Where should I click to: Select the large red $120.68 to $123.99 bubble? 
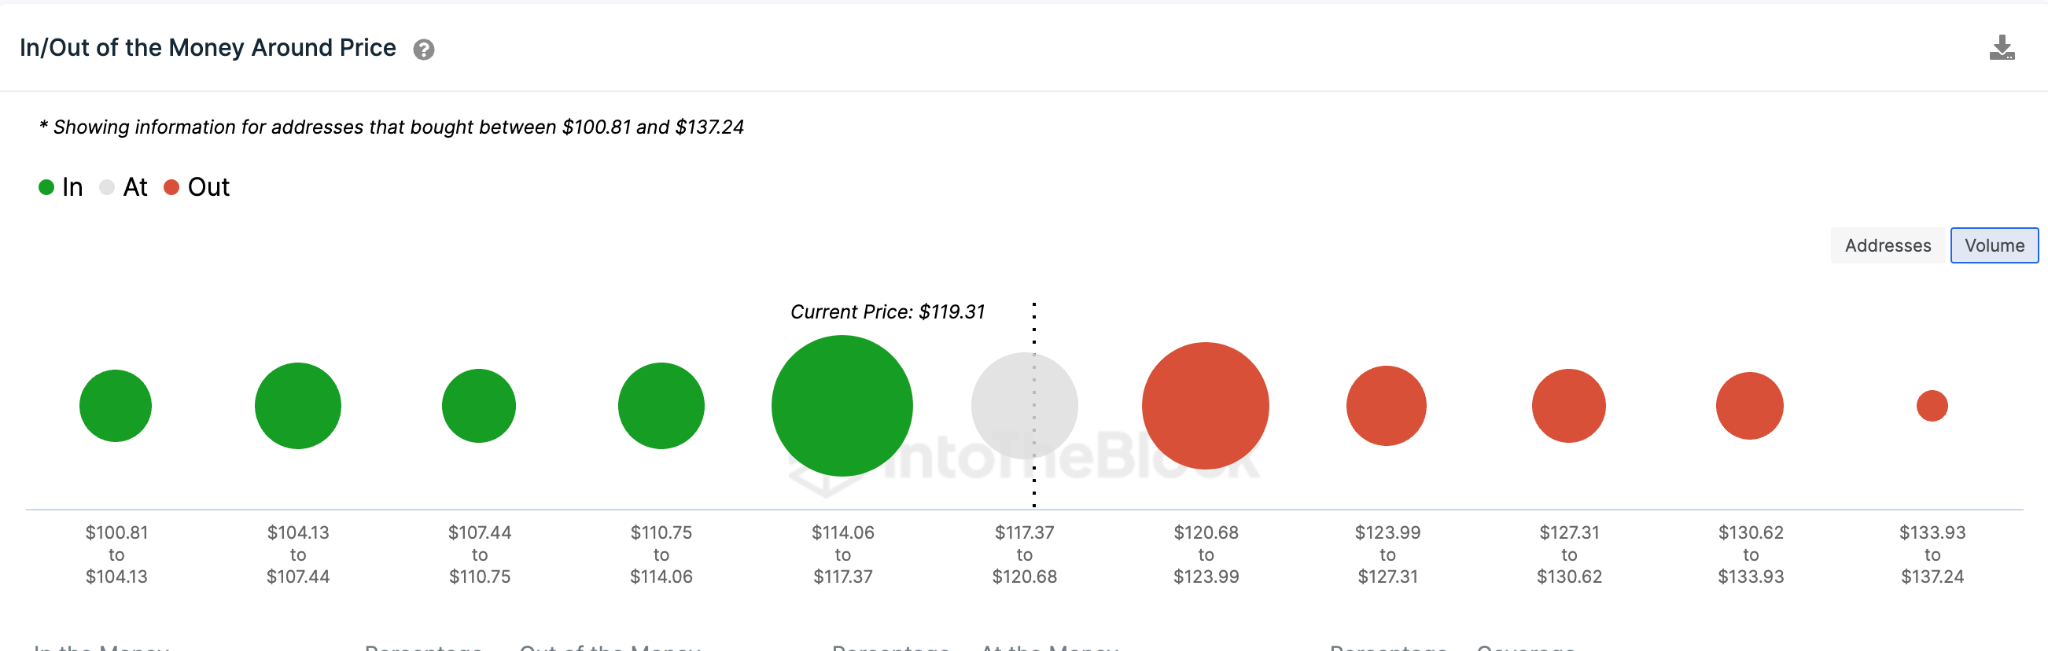pyautogui.click(x=1206, y=406)
